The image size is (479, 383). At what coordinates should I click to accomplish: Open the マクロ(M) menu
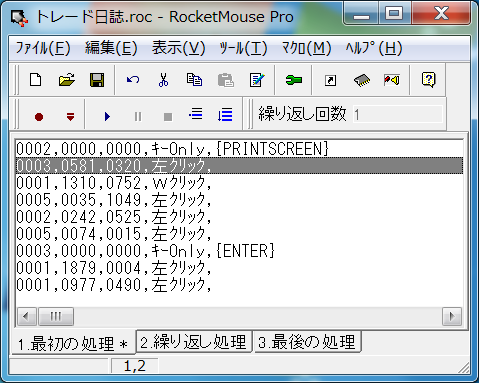(306, 49)
